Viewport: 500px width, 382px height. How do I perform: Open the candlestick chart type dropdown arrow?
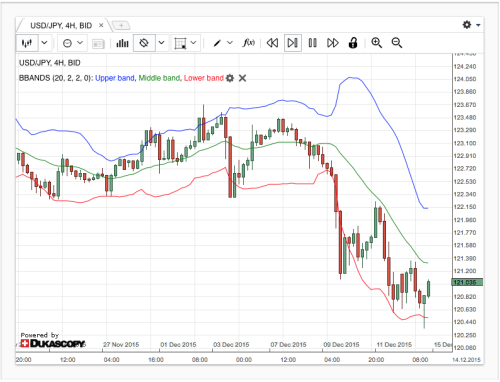pyautogui.click(x=44, y=43)
